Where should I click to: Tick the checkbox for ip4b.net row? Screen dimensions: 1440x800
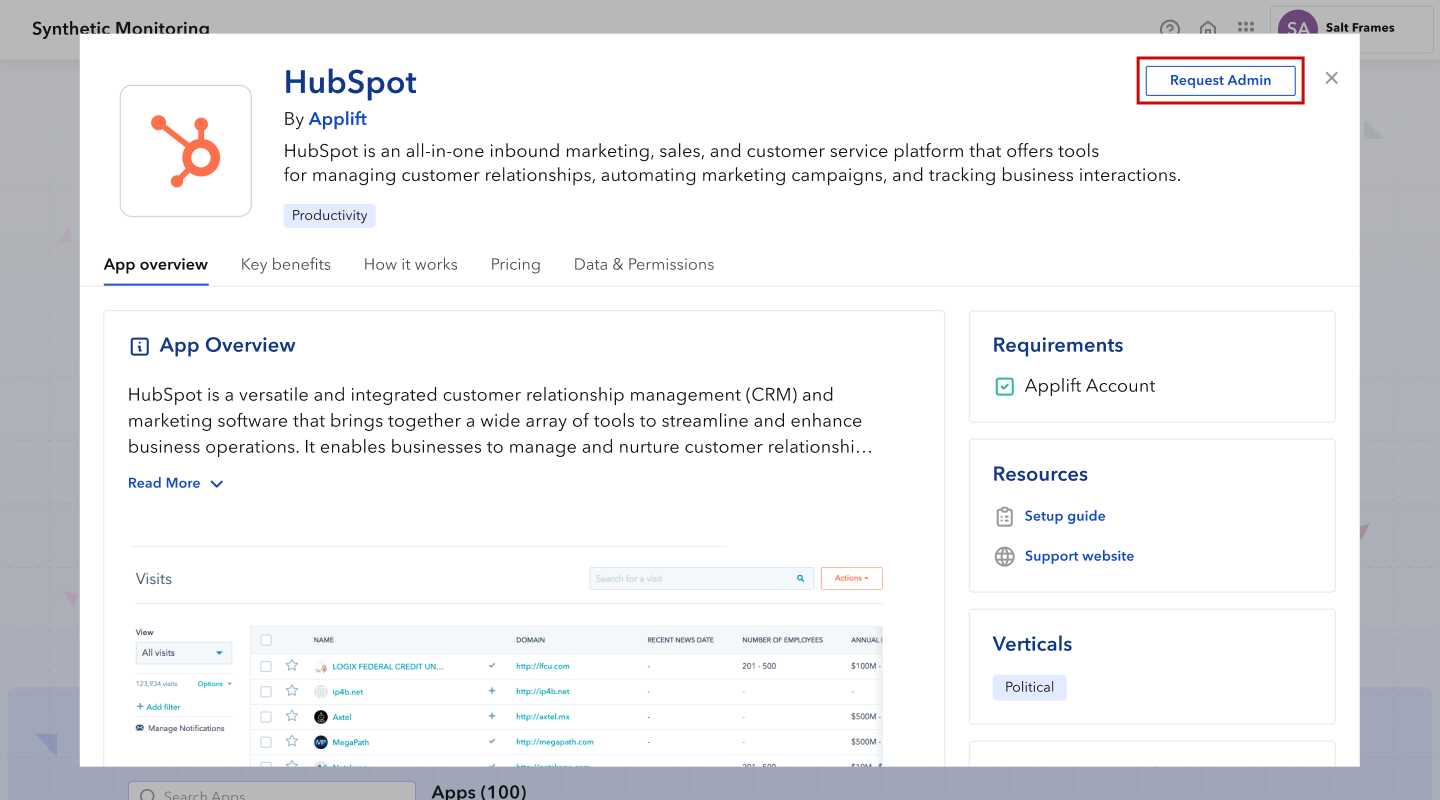(x=266, y=691)
